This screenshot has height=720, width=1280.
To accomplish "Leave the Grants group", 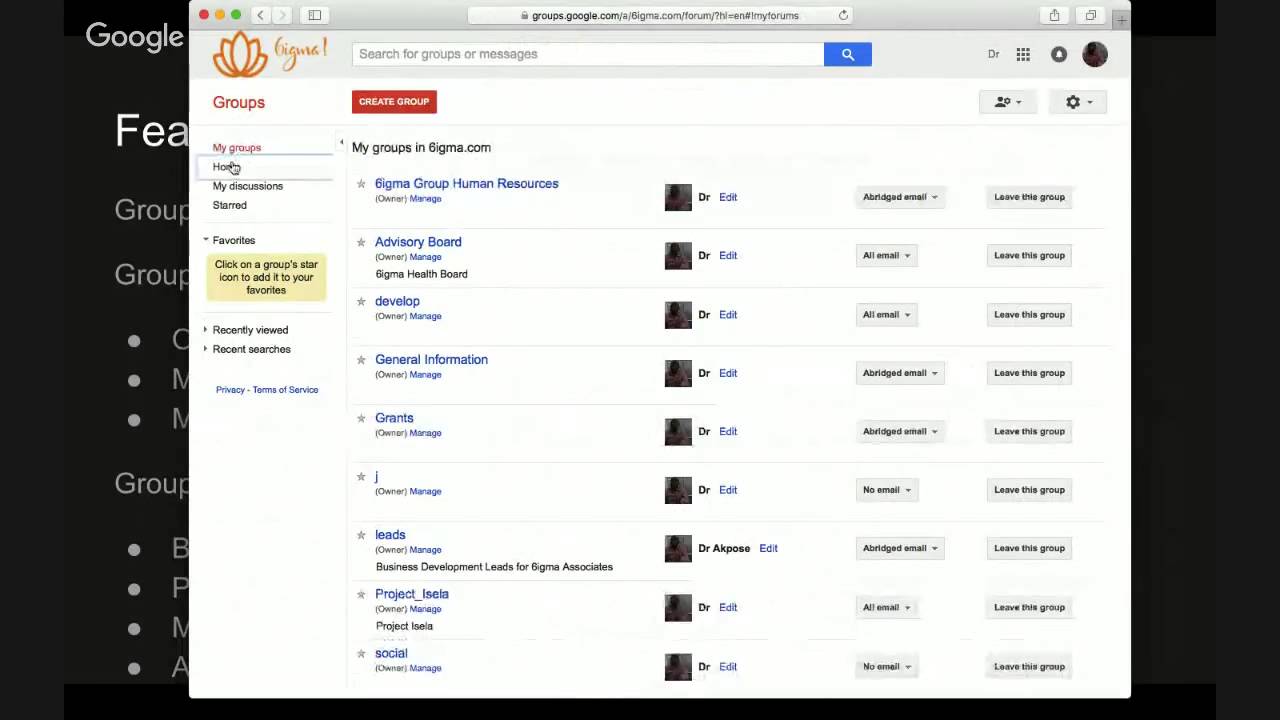I will tap(1029, 431).
